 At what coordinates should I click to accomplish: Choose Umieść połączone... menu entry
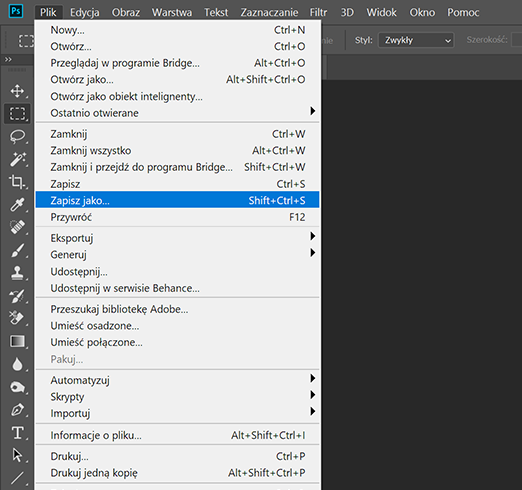pyautogui.click(x=177, y=342)
